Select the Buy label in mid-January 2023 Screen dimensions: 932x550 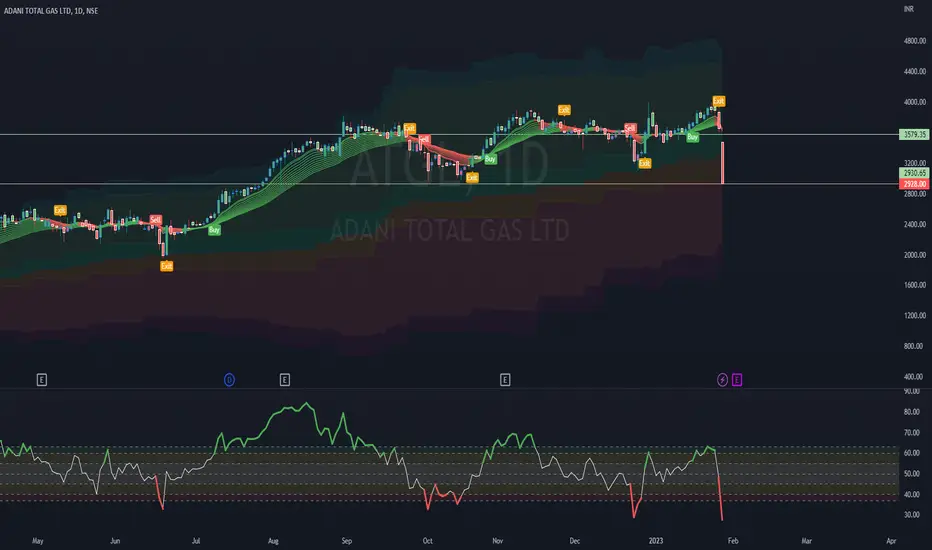[692, 137]
